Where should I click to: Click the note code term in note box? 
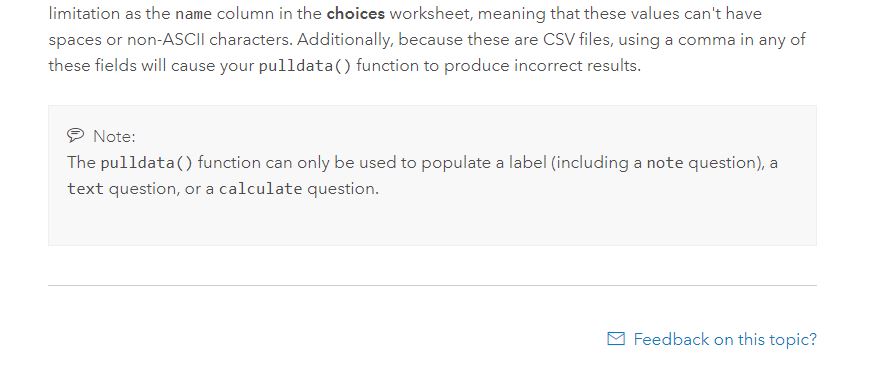coord(665,163)
